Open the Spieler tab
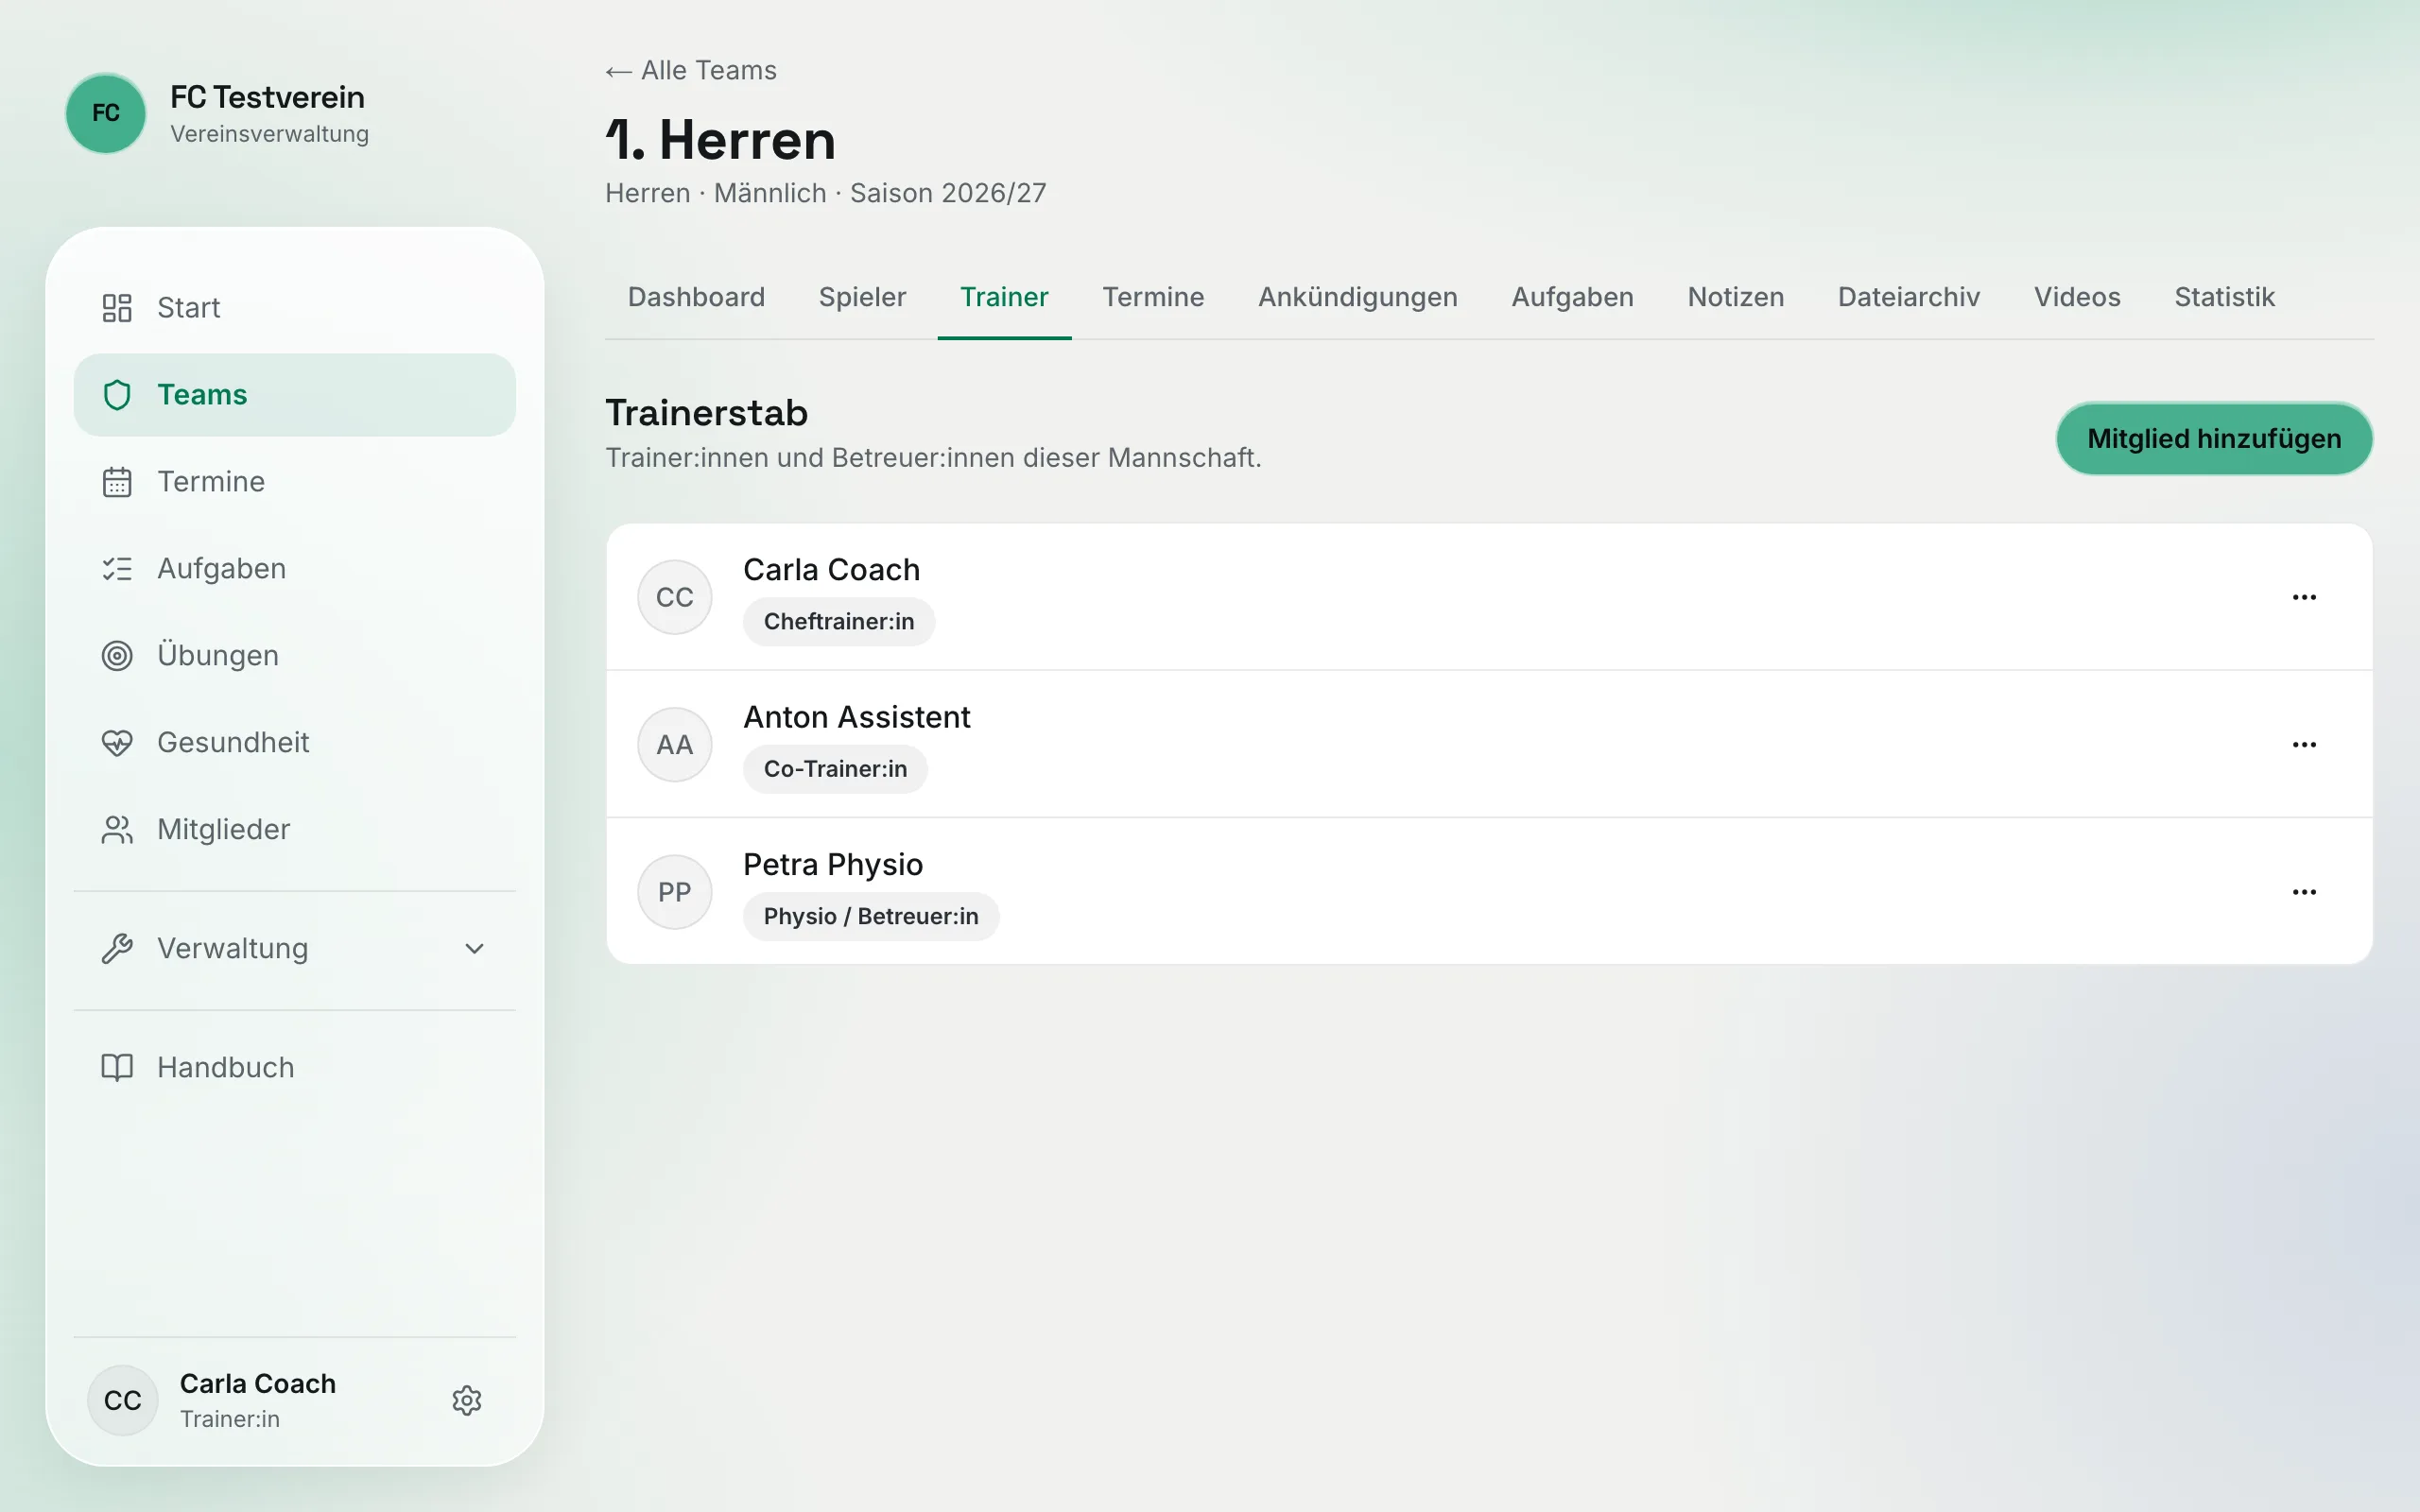2420x1512 pixels. [862, 297]
